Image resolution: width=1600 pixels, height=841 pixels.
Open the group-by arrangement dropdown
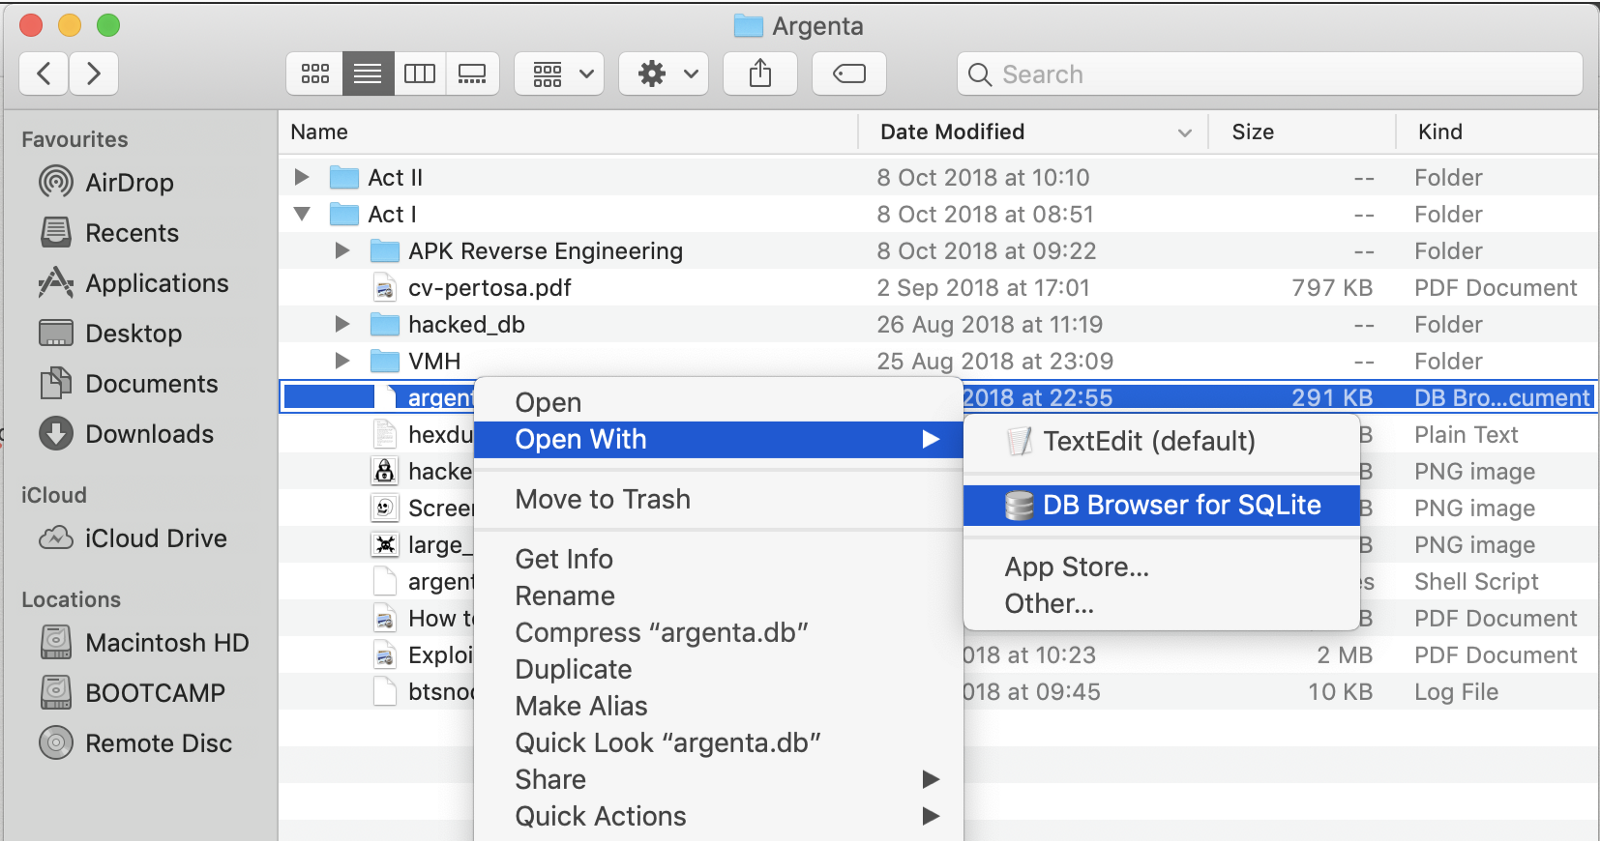(560, 74)
